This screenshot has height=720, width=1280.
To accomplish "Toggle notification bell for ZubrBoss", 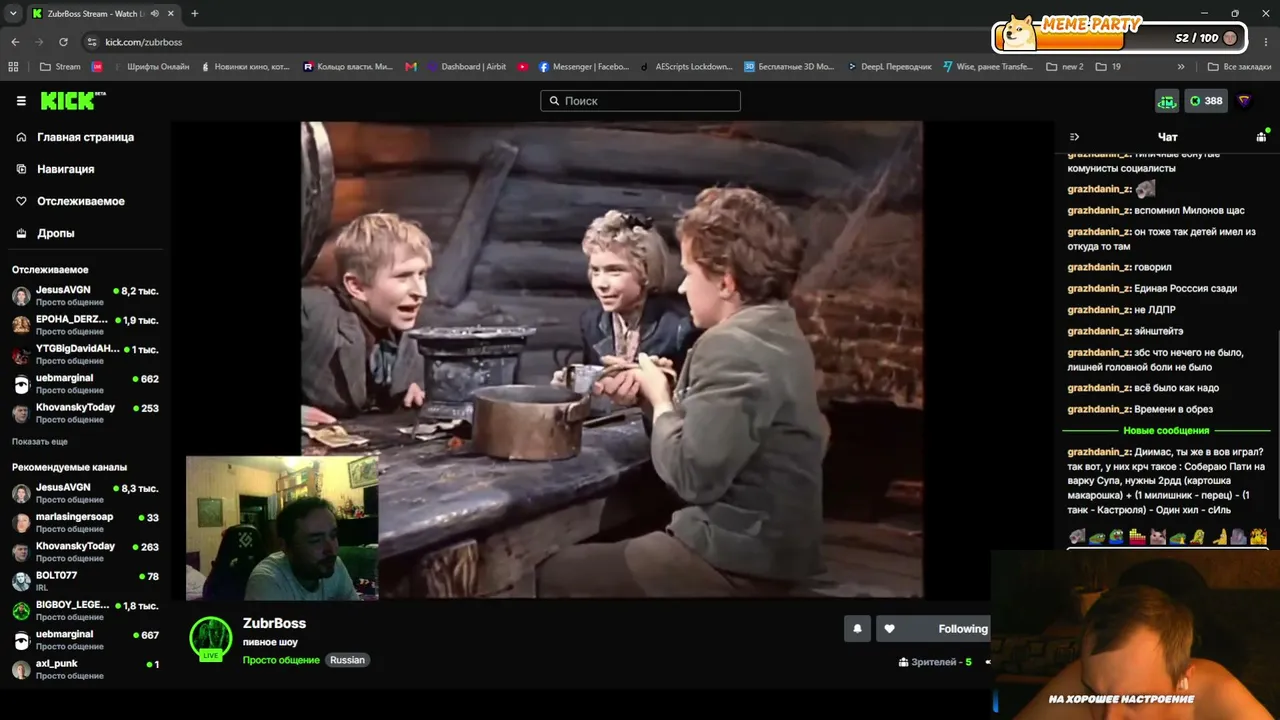I will 857,629.
